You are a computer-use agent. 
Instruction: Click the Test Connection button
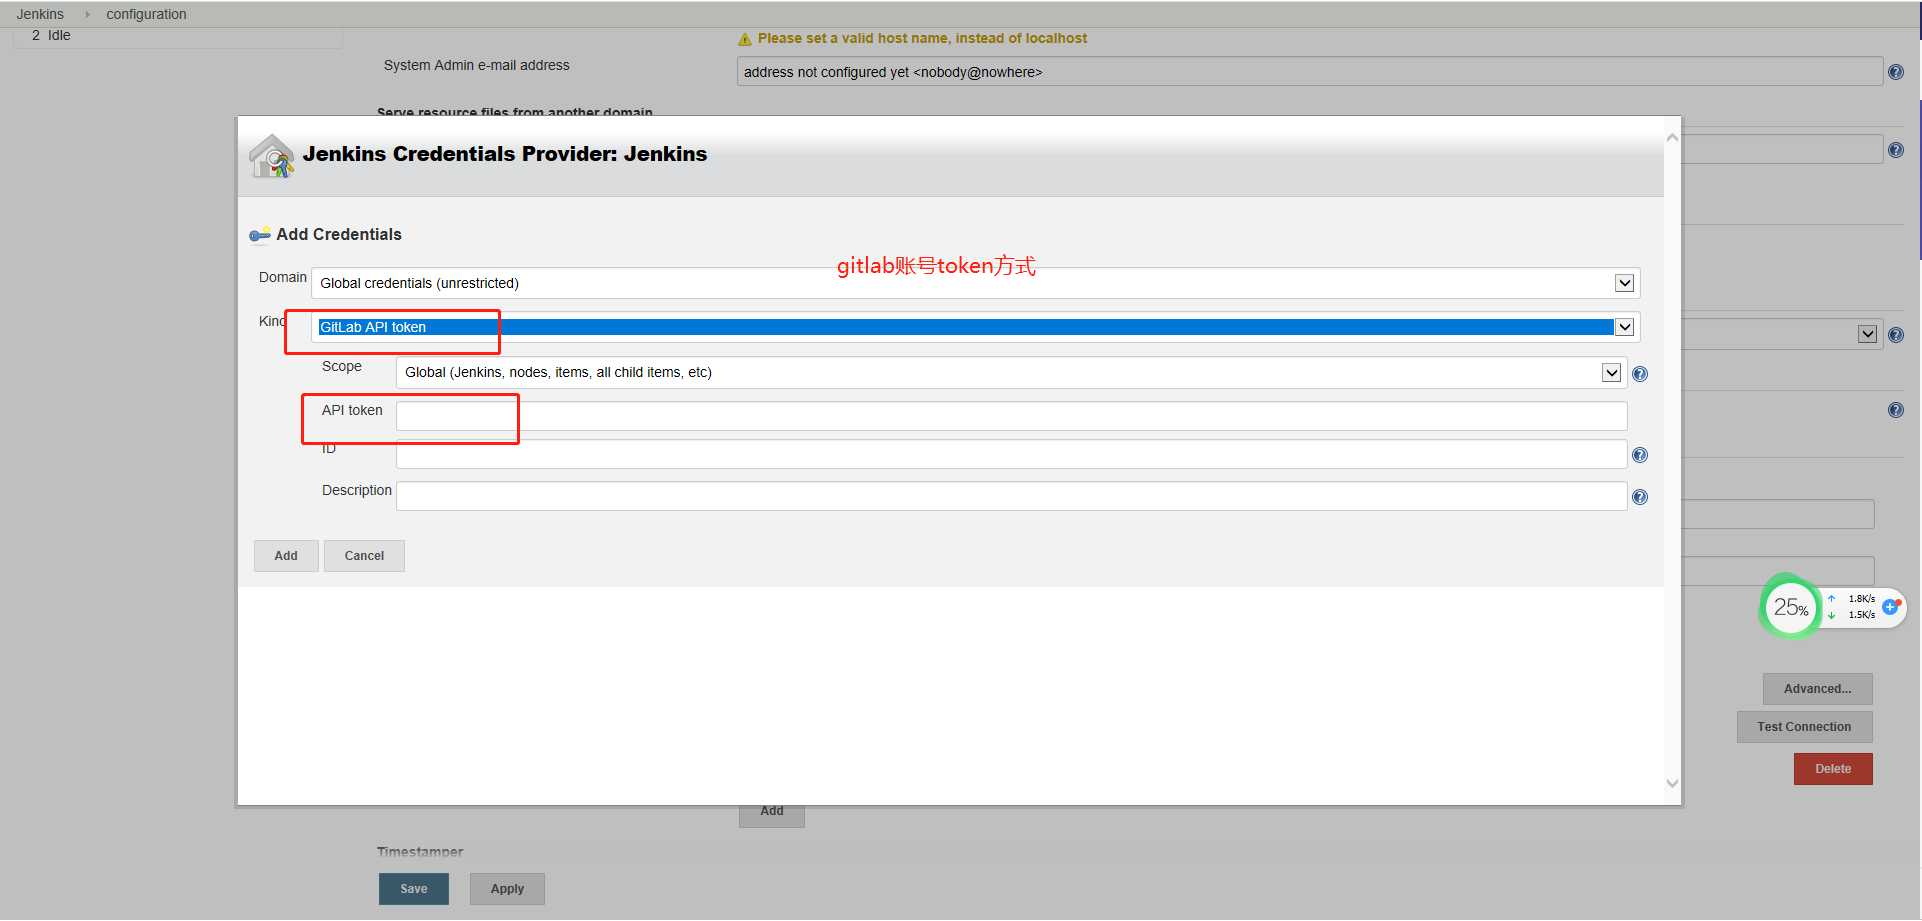coord(1804,727)
